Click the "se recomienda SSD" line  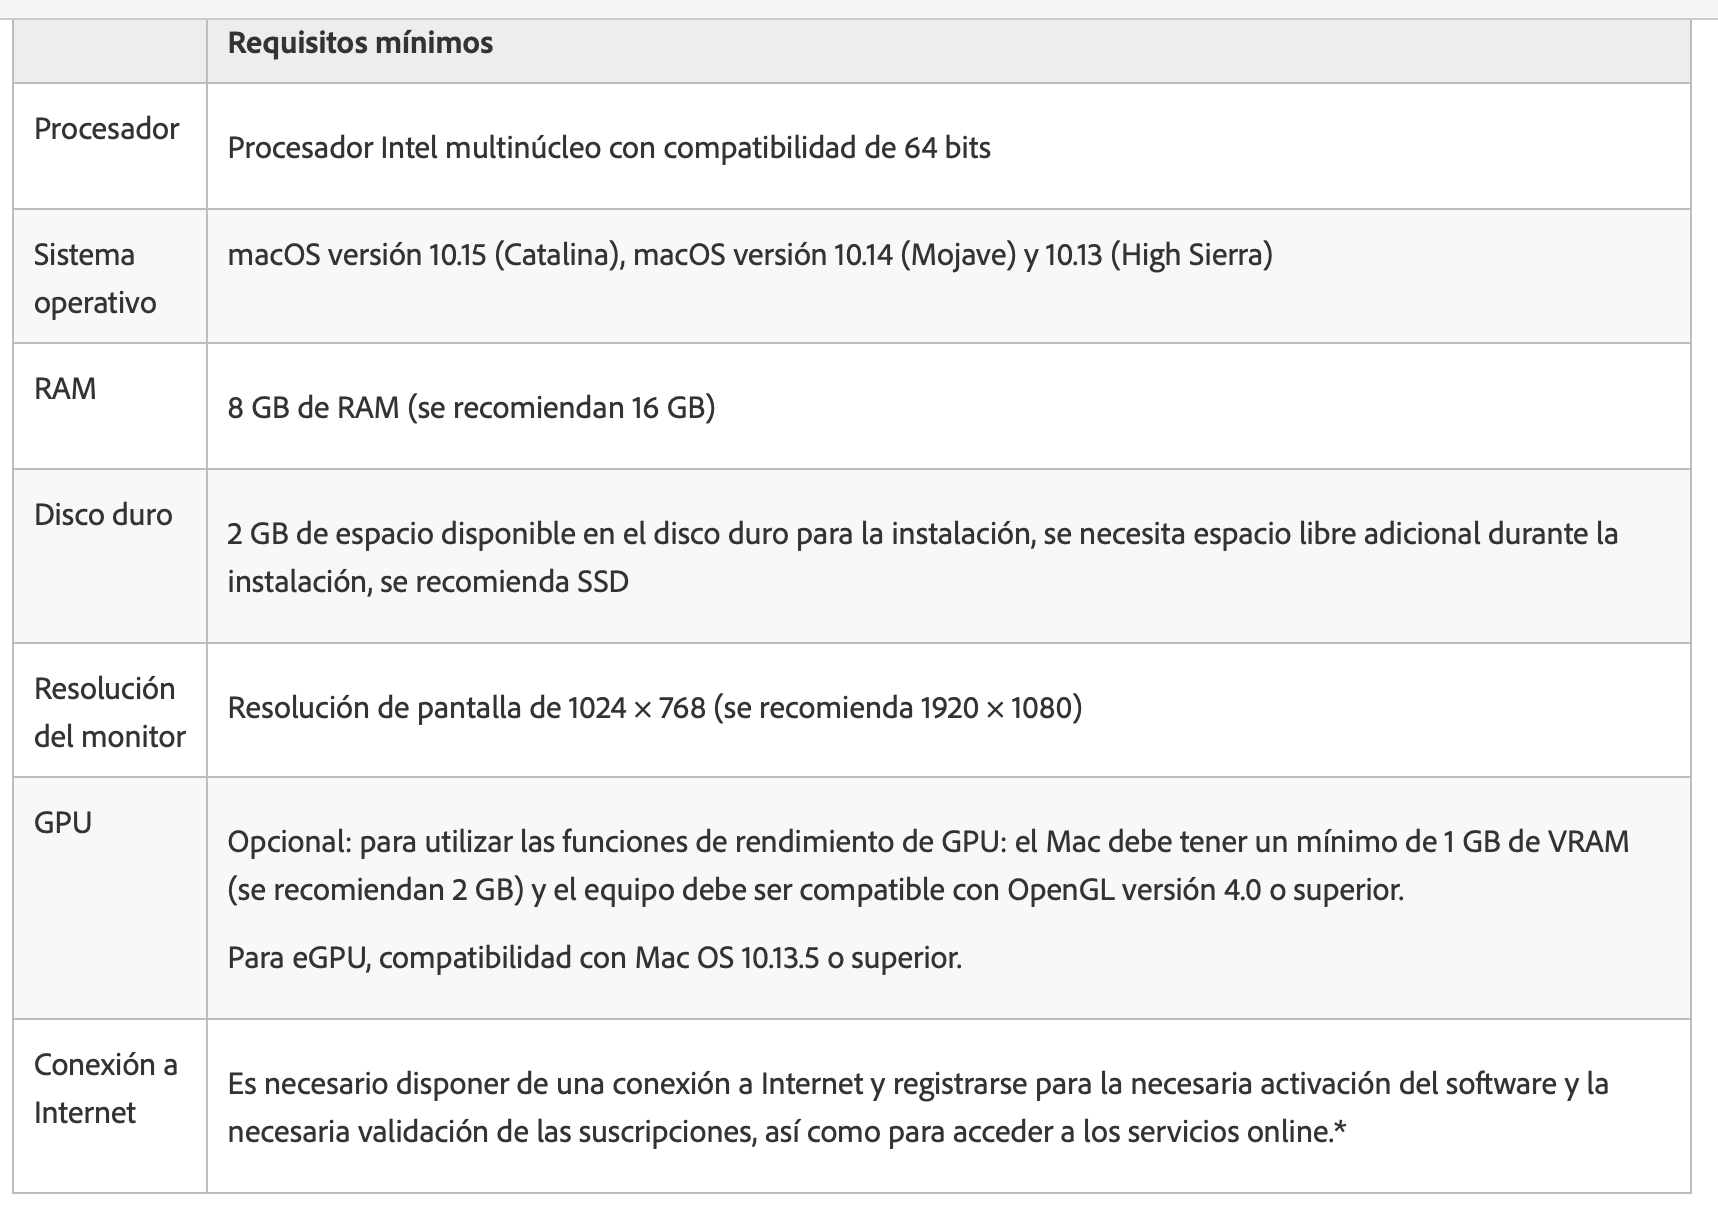point(428,582)
